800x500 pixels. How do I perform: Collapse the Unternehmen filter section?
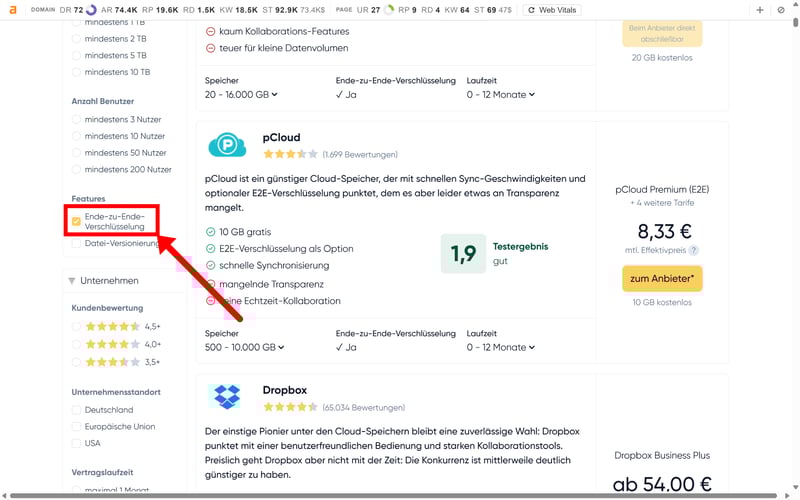pos(73,281)
